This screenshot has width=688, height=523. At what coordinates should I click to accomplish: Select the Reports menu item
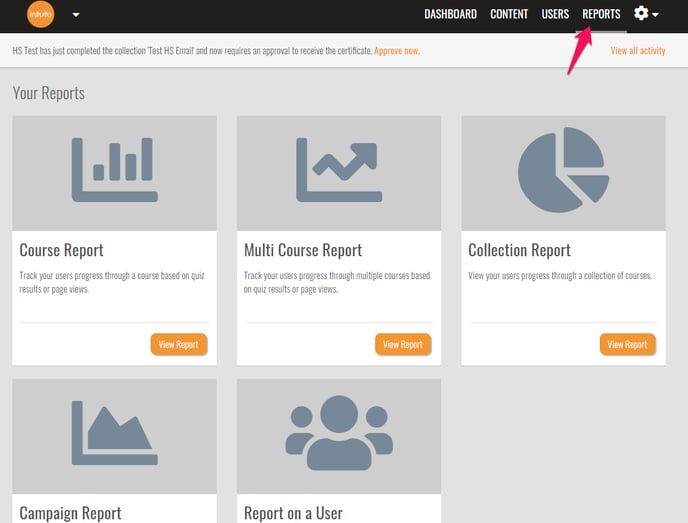tap(601, 14)
